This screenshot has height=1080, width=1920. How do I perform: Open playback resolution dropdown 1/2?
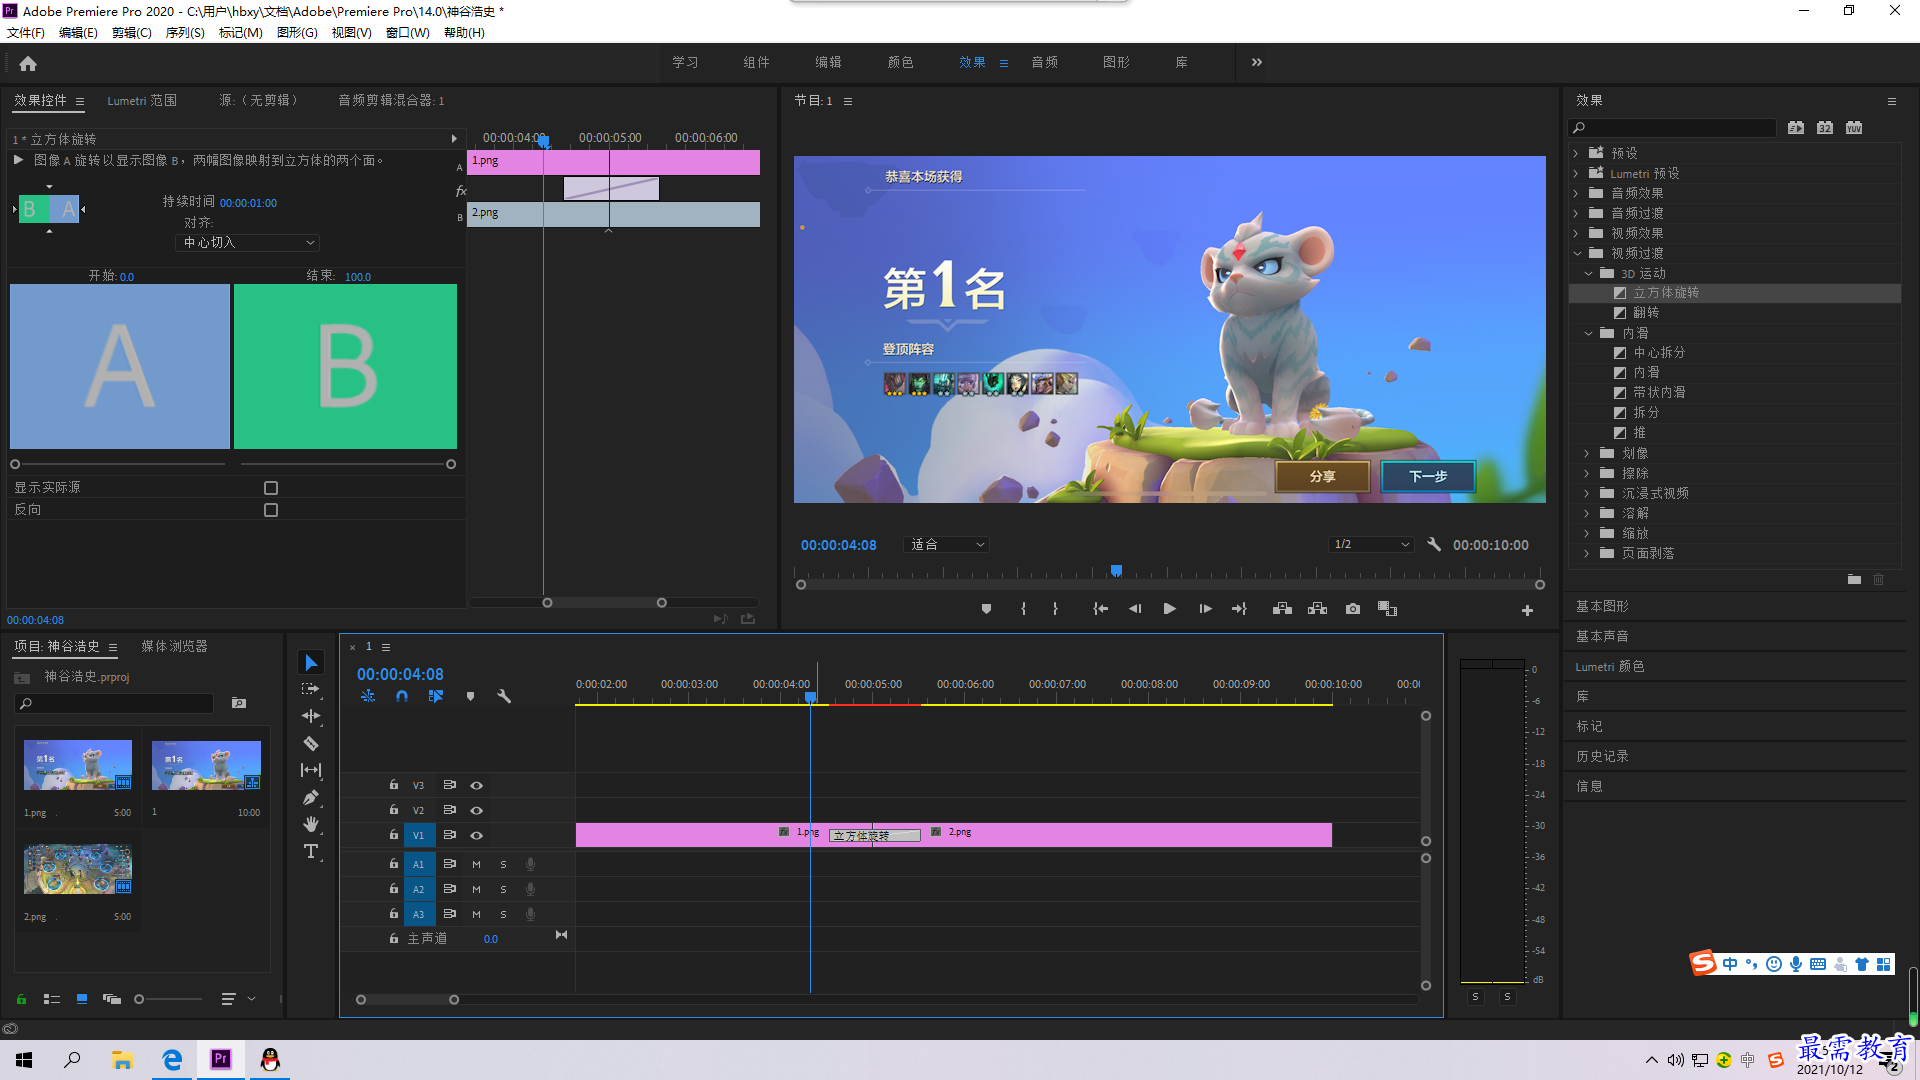pos(1371,545)
